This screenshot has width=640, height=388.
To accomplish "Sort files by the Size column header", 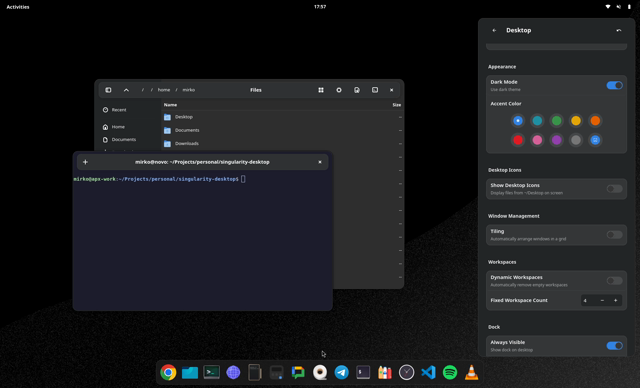I will 396,105.
